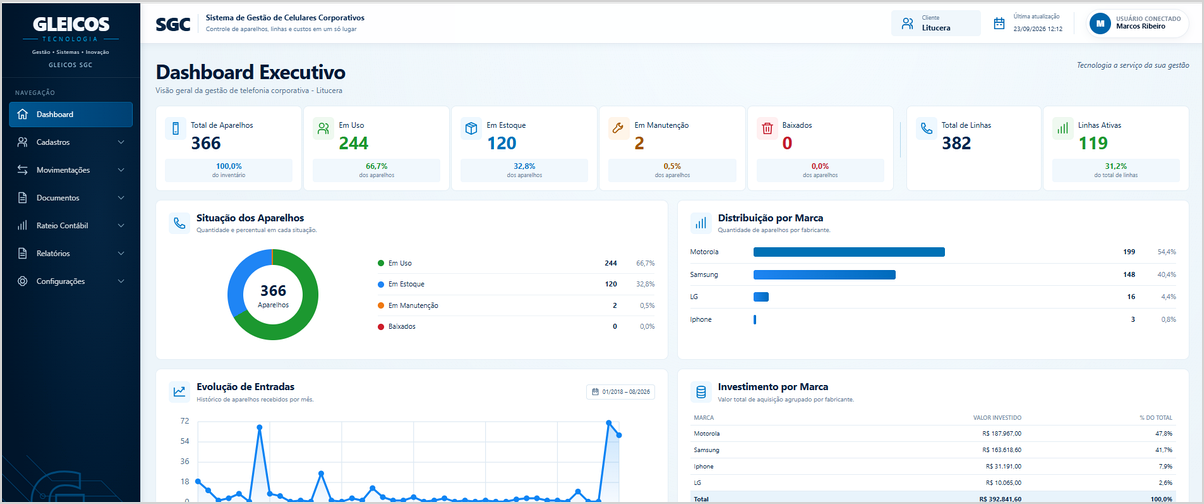The width and height of the screenshot is (1204, 504).
Task: Click the Situação dos Aparelhos phone icon
Action: pyautogui.click(x=180, y=223)
